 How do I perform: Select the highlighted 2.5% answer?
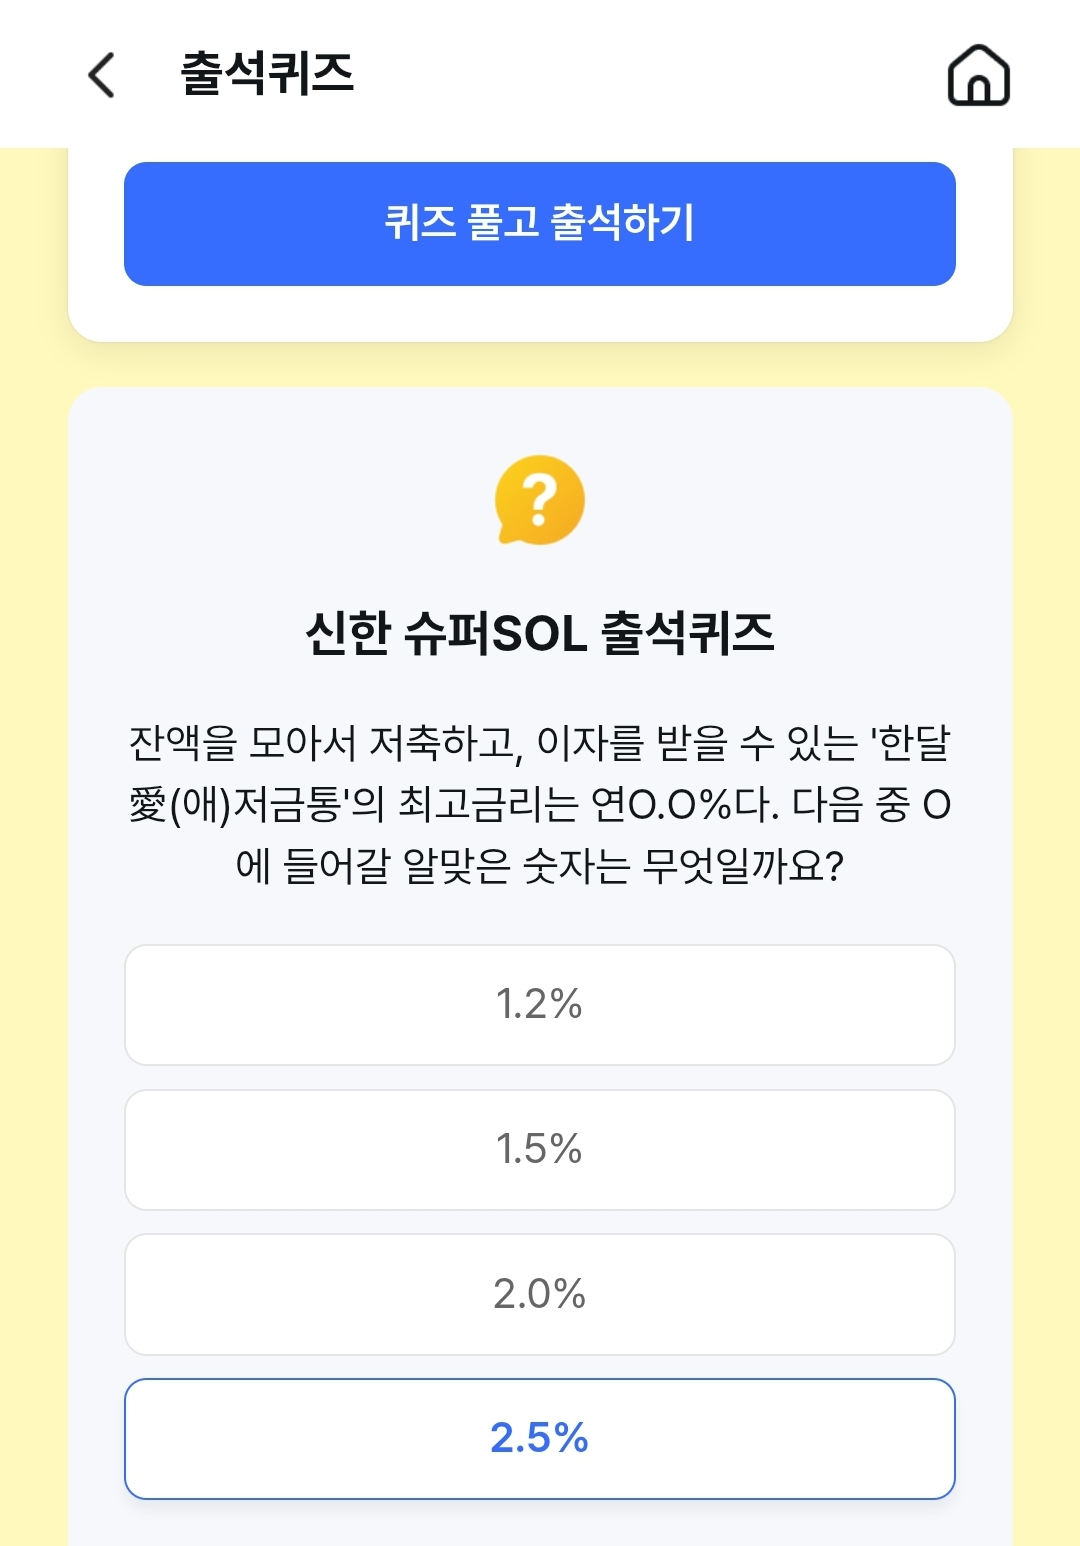click(540, 1439)
